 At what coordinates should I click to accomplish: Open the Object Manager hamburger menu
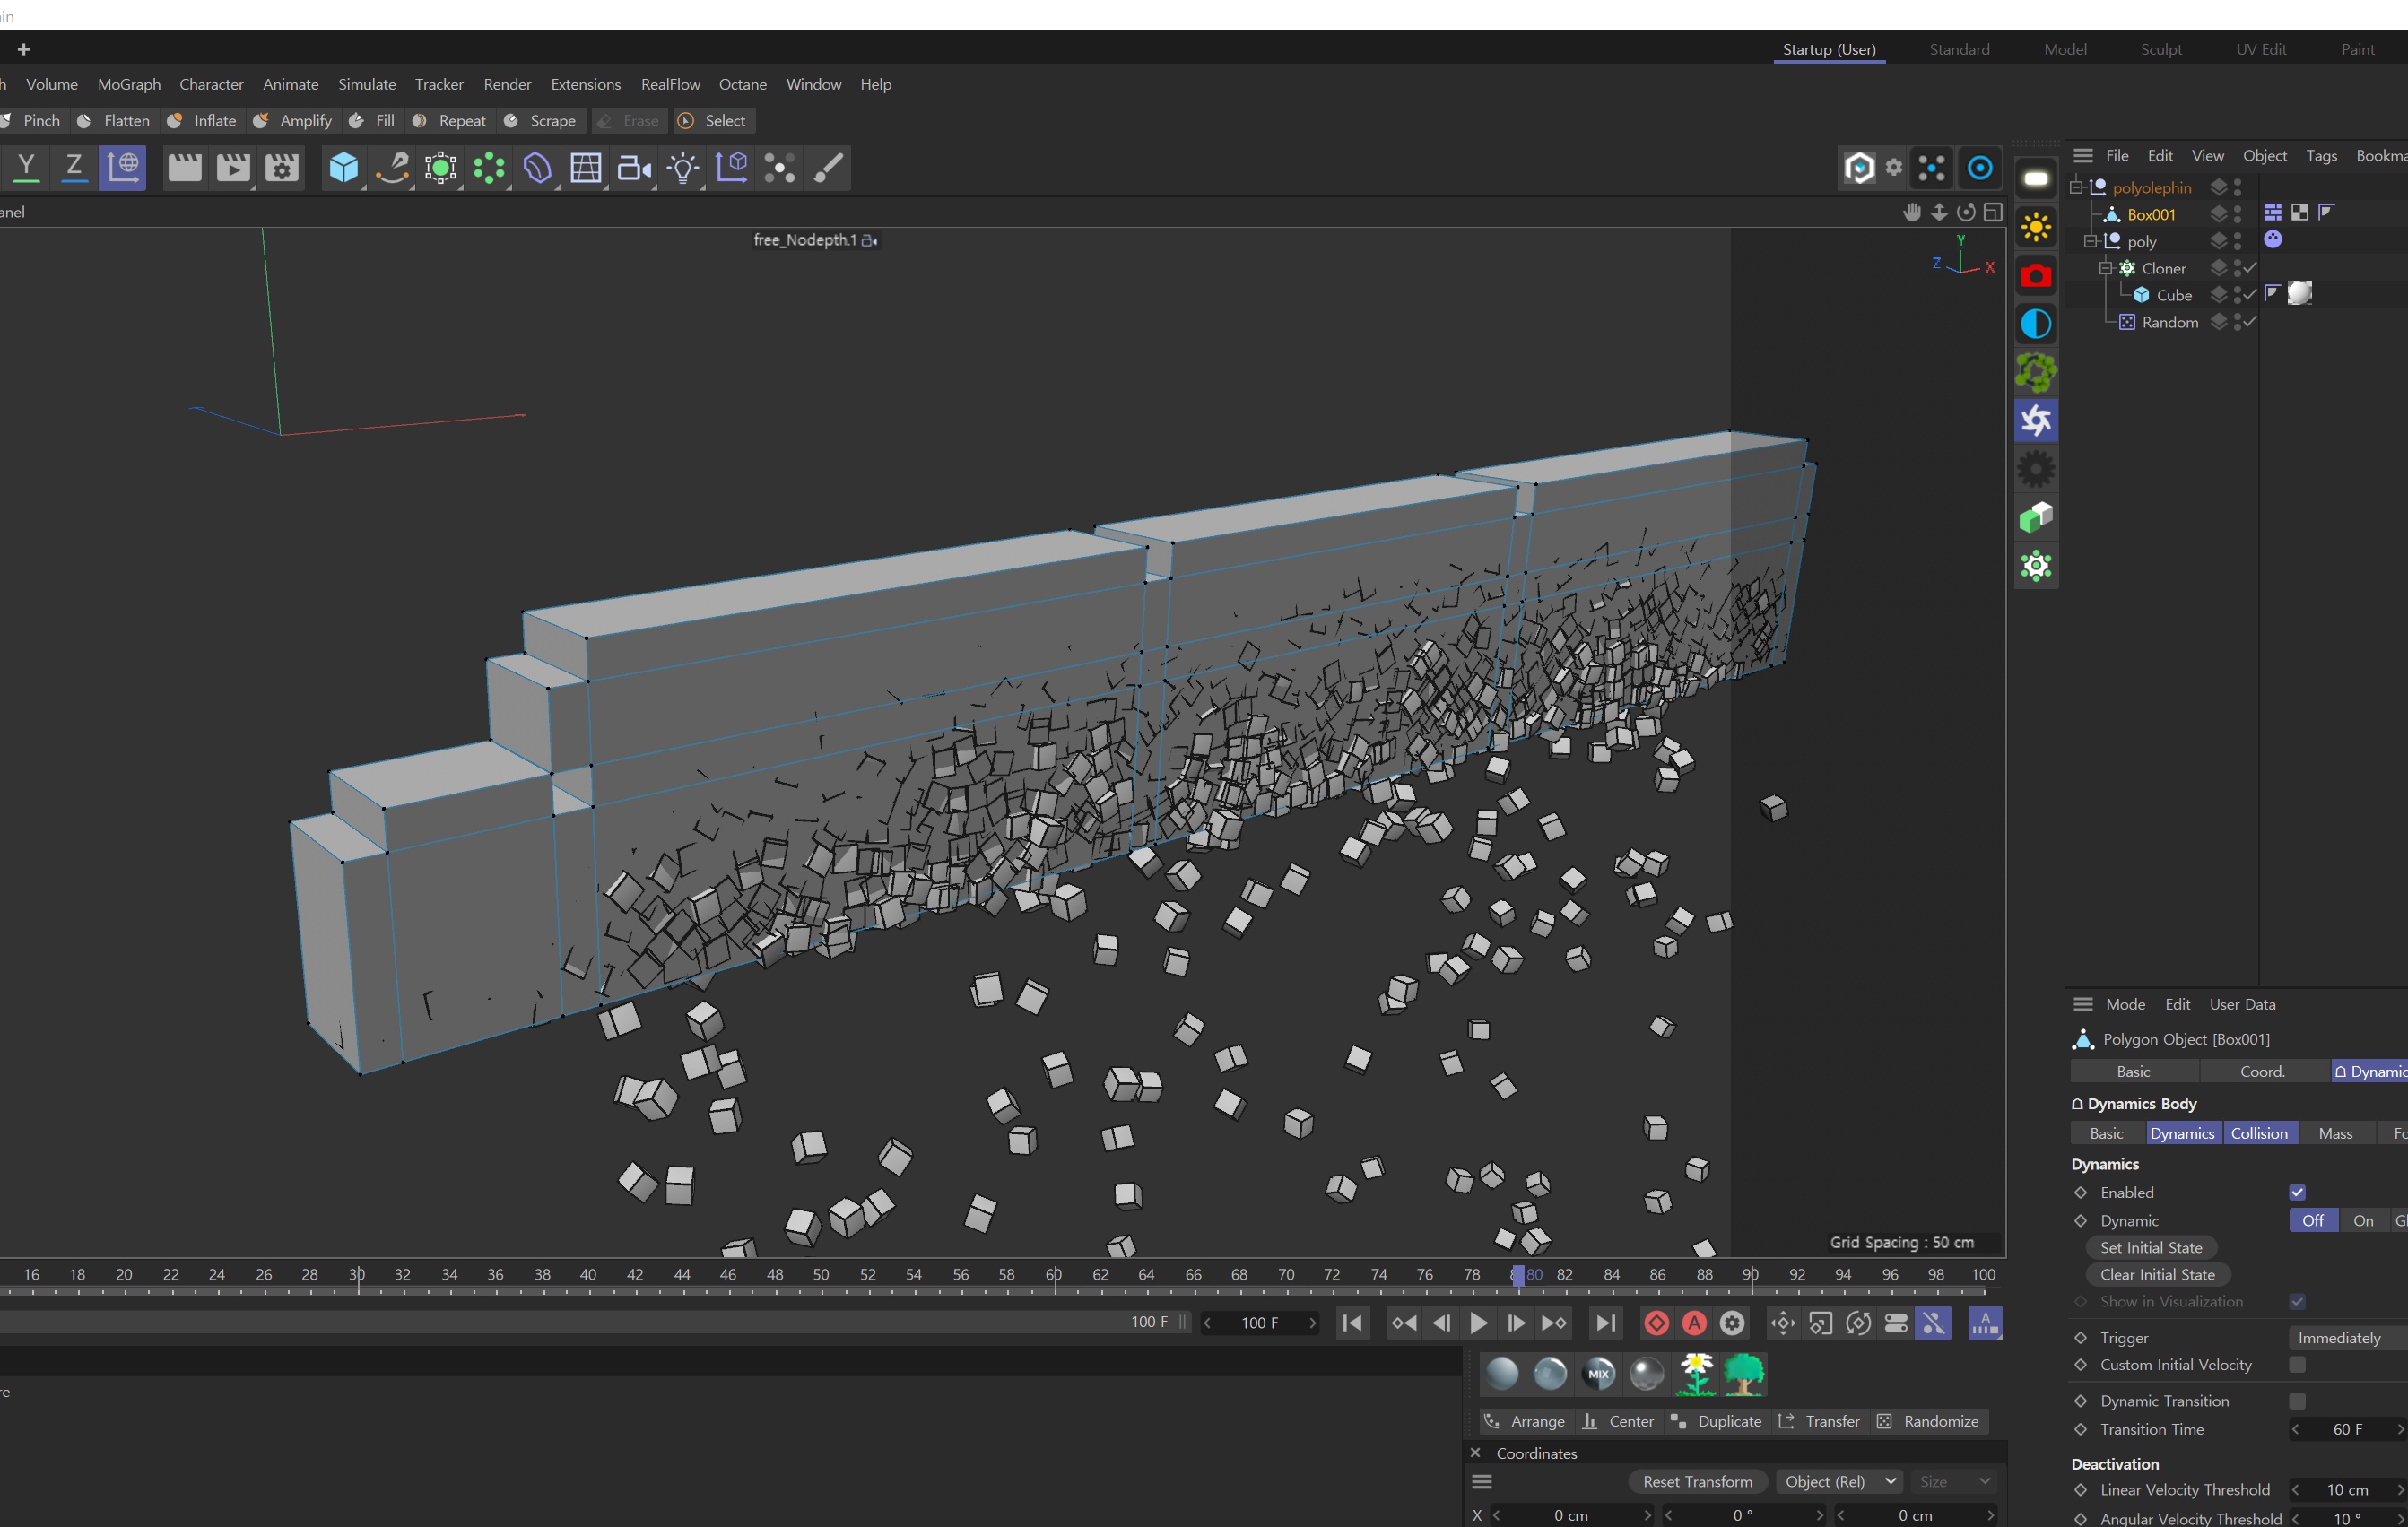2083,155
